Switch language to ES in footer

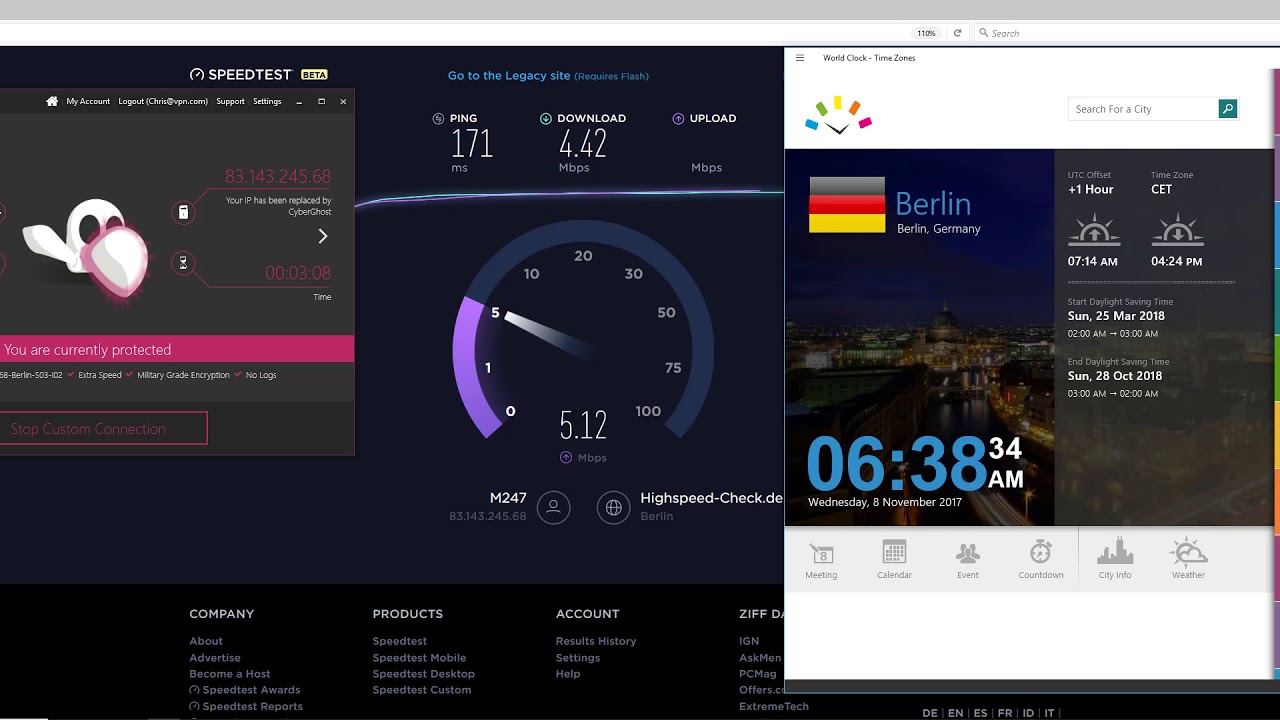tap(980, 713)
